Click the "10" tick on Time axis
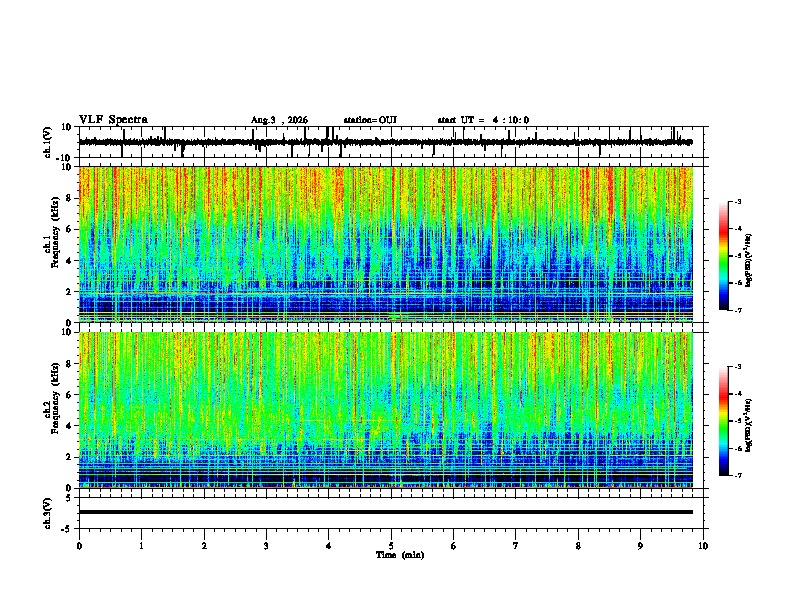 tap(703, 546)
